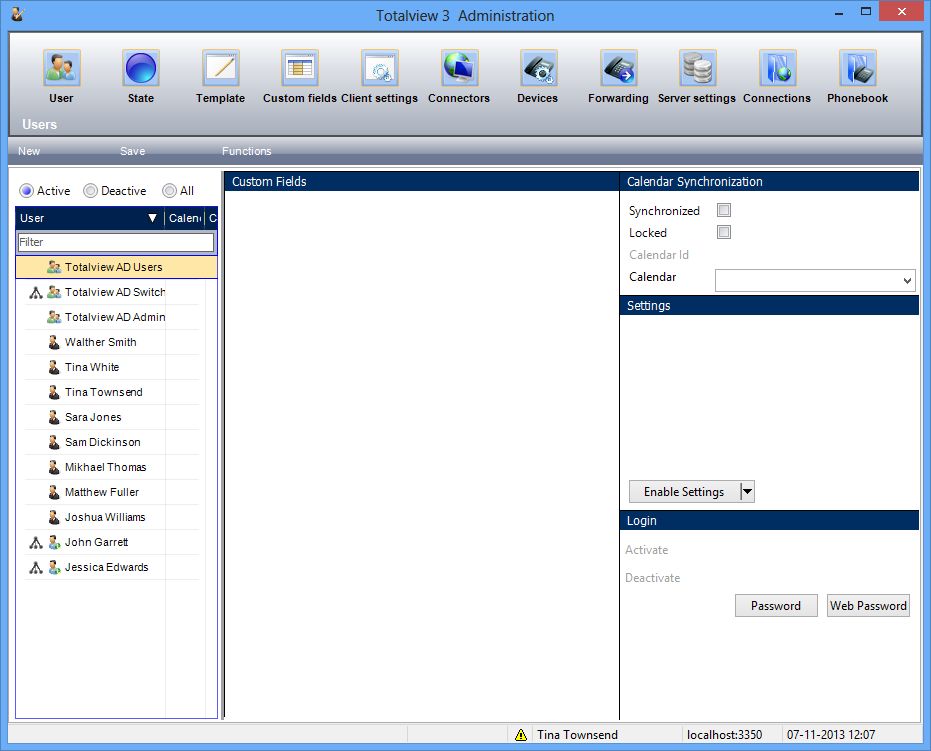The height and width of the screenshot is (751, 931).
Task: Open the Functions menu
Action: 246,151
